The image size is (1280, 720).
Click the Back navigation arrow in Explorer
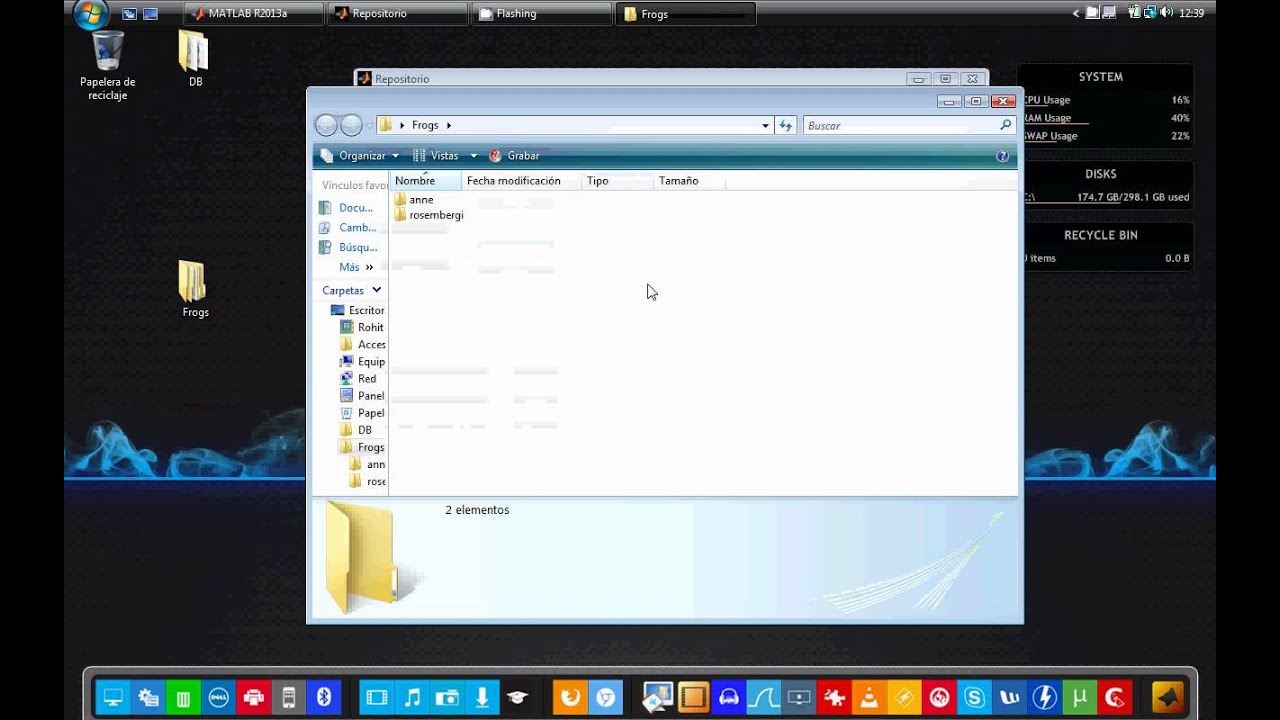coord(326,125)
